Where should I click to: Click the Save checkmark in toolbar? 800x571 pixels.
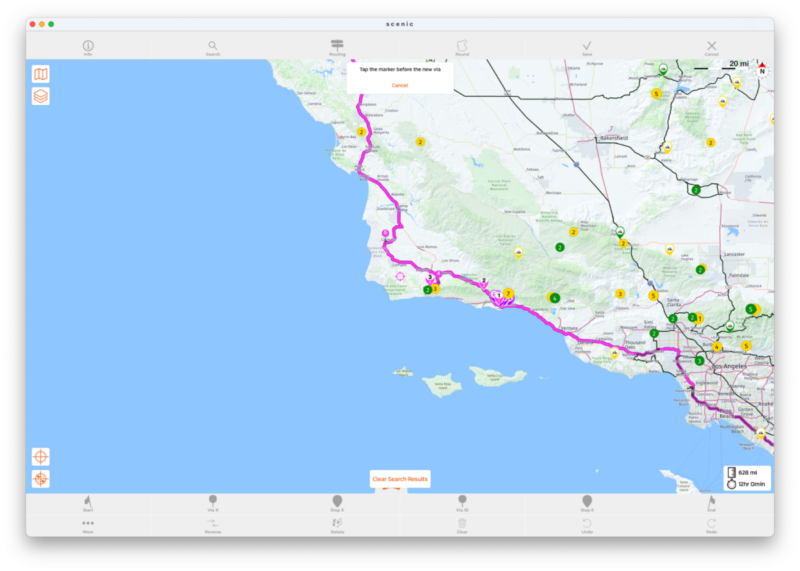click(x=587, y=46)
